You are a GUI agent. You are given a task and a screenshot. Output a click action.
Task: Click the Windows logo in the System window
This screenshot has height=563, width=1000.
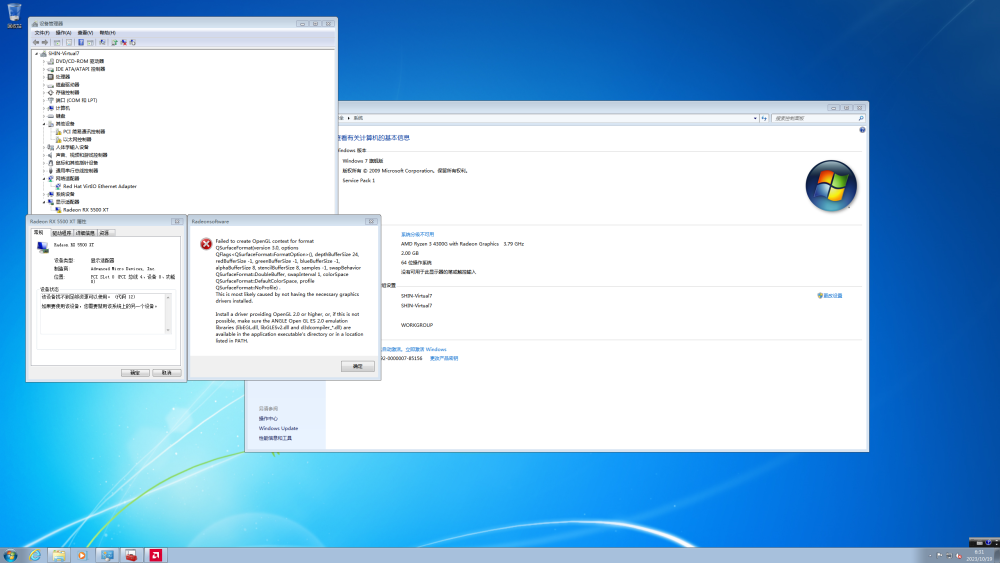click(831, 186)
